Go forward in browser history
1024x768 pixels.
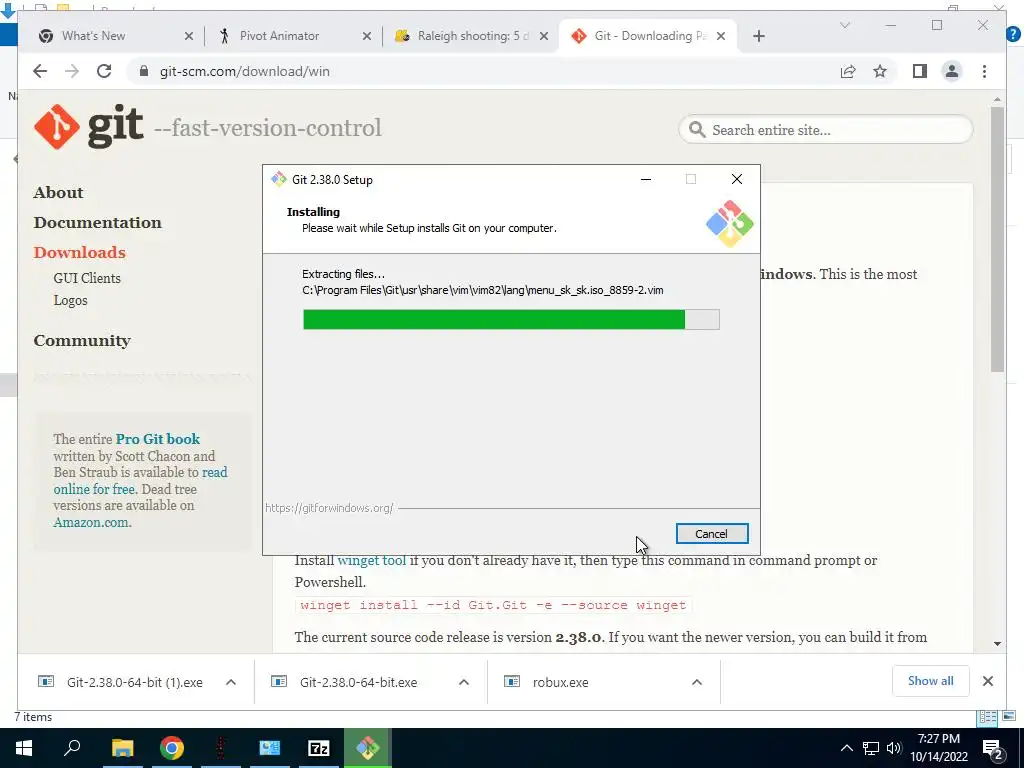click(x=72, y=71)
